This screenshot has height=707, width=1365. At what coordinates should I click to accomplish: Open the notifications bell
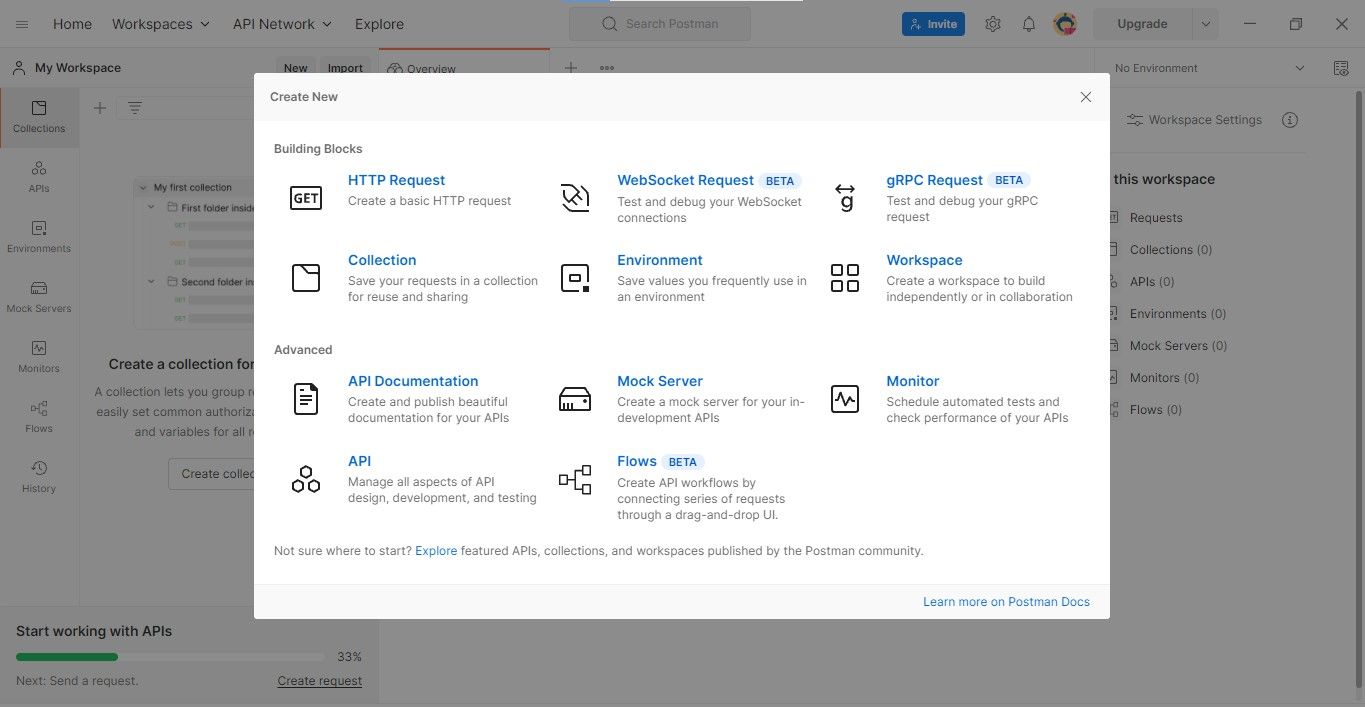coord(1028,24)
